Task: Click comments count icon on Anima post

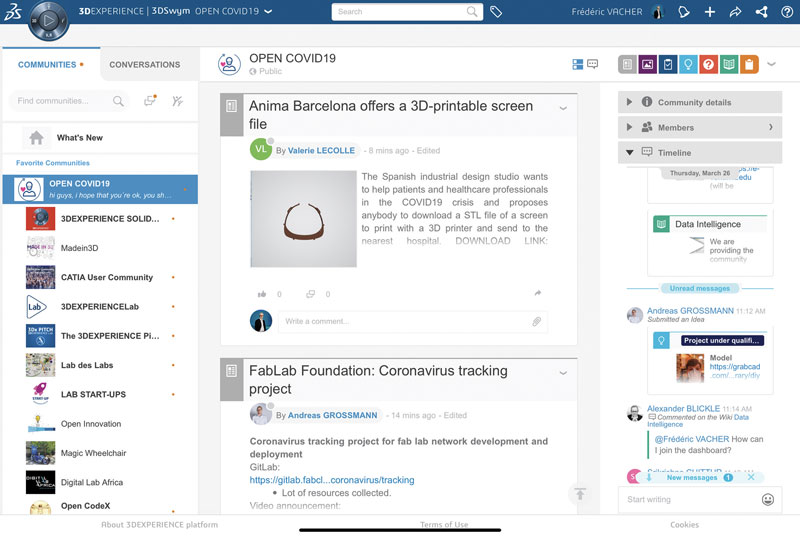Action: (x=310, y=294)
